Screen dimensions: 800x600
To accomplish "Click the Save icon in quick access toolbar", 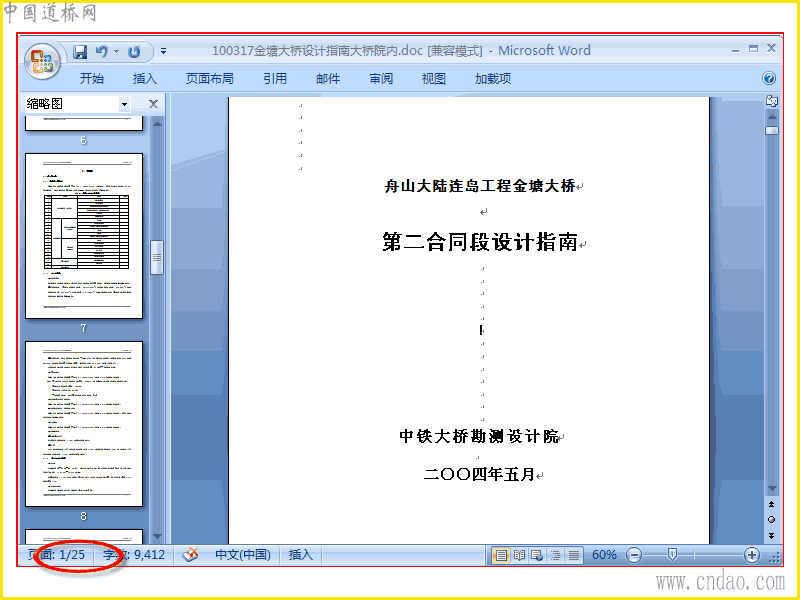I will coord(80,52).
